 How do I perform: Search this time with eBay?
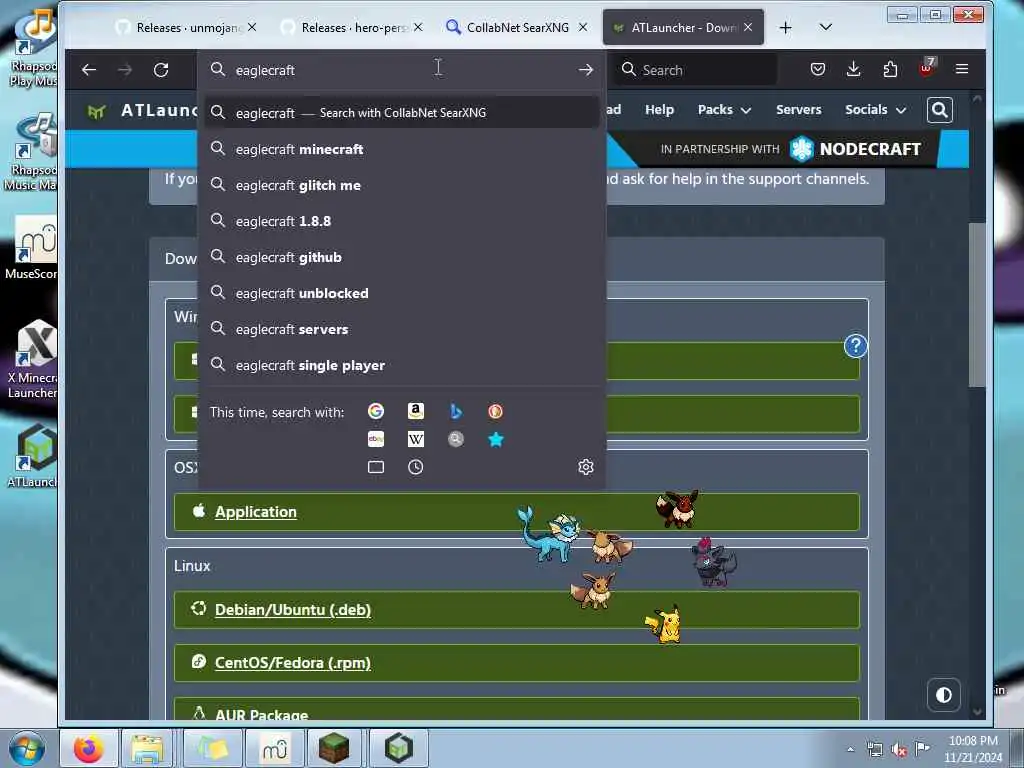[x=376, y=439]
